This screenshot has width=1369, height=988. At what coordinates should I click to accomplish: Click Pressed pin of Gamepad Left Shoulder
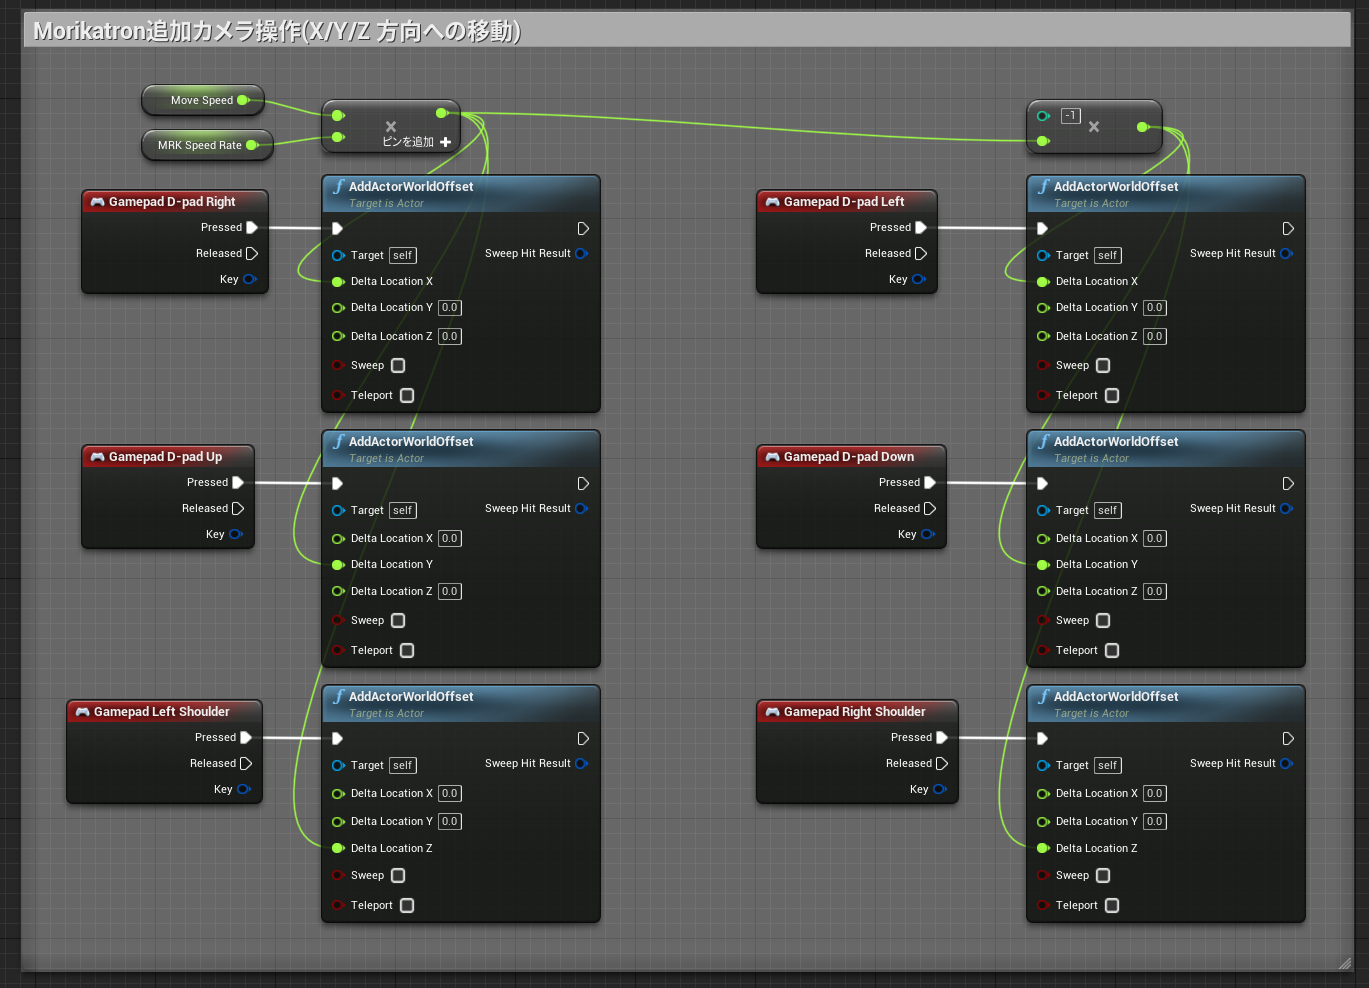point(246,737)
